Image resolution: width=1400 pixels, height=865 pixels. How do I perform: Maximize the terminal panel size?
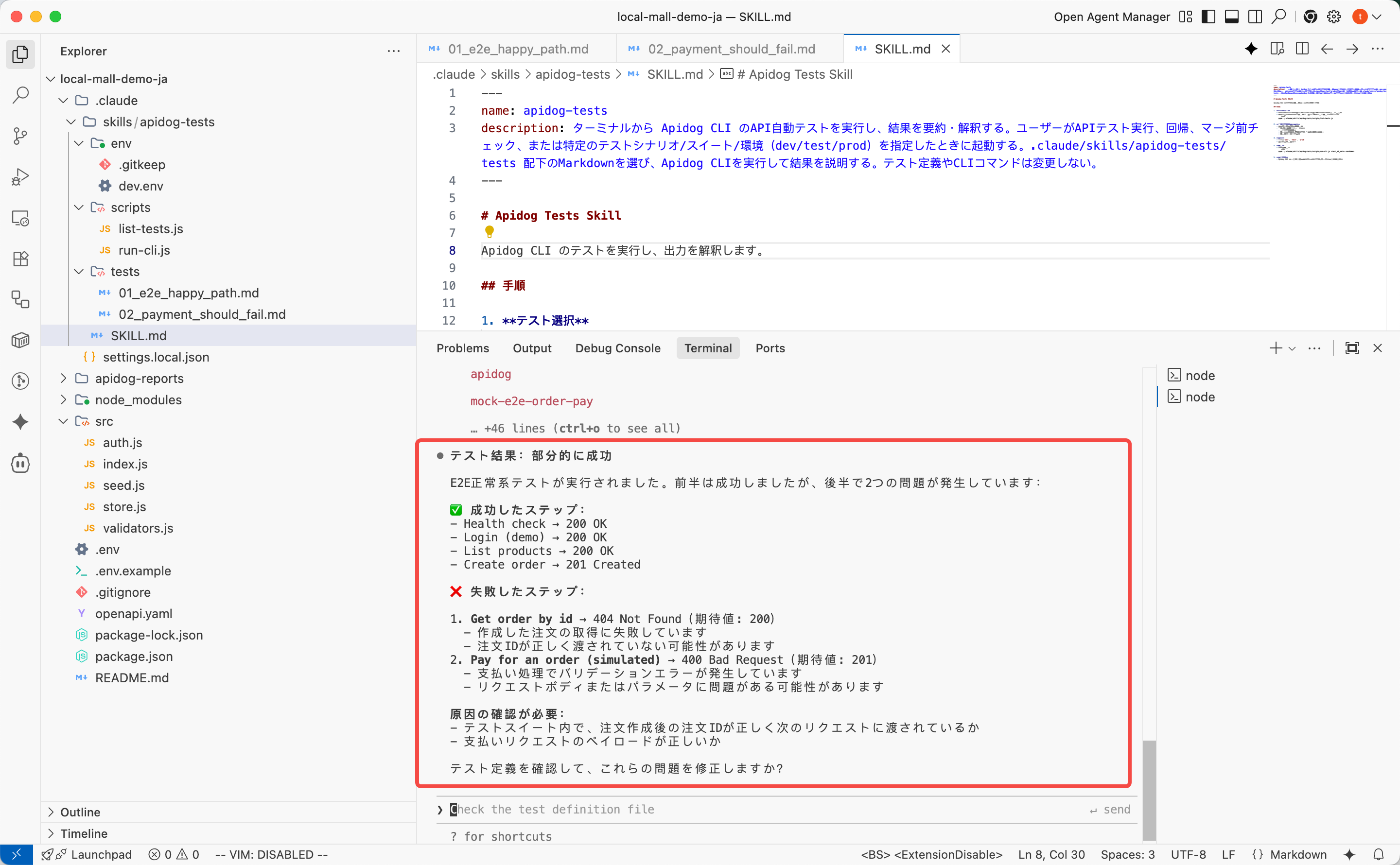pyautogui.click(x=1352, y=348)
